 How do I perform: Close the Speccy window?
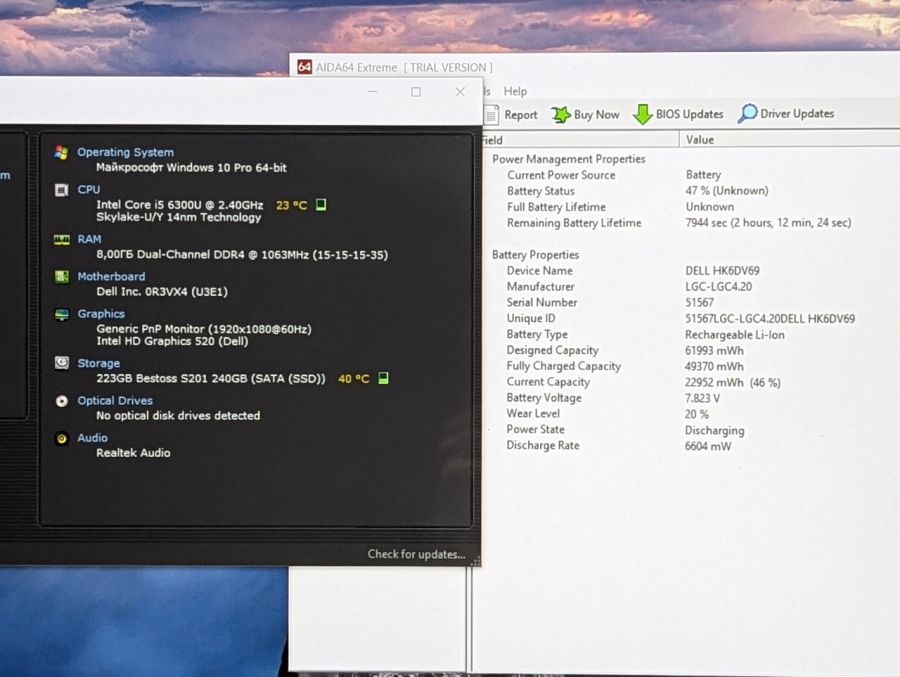coord(460,92)
